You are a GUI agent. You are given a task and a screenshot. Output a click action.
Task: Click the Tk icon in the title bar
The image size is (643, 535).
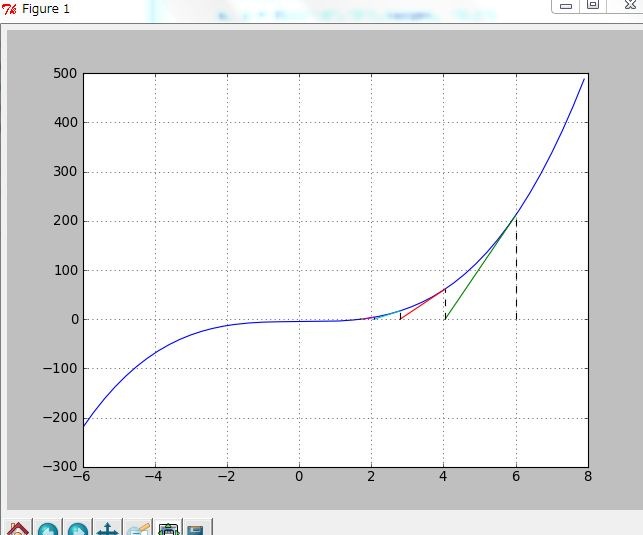(x=9, y=8)
